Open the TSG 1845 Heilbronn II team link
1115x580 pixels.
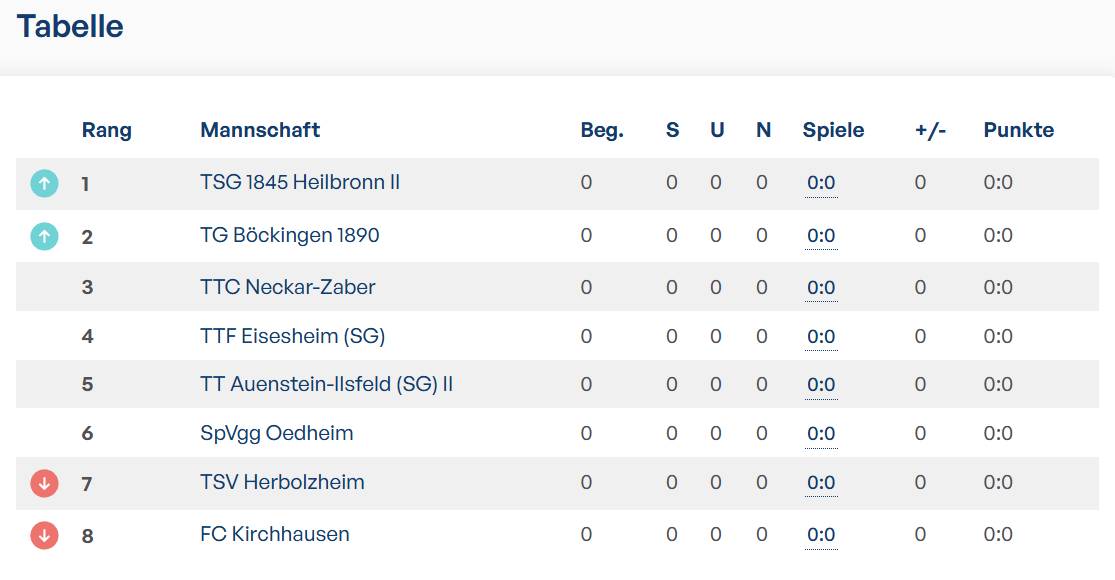coord(299,182)
